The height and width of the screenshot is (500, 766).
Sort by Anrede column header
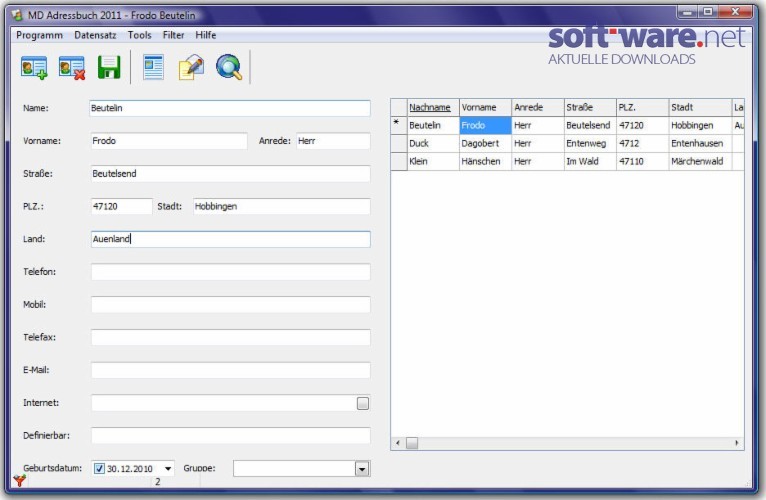[x=538, y=107]
